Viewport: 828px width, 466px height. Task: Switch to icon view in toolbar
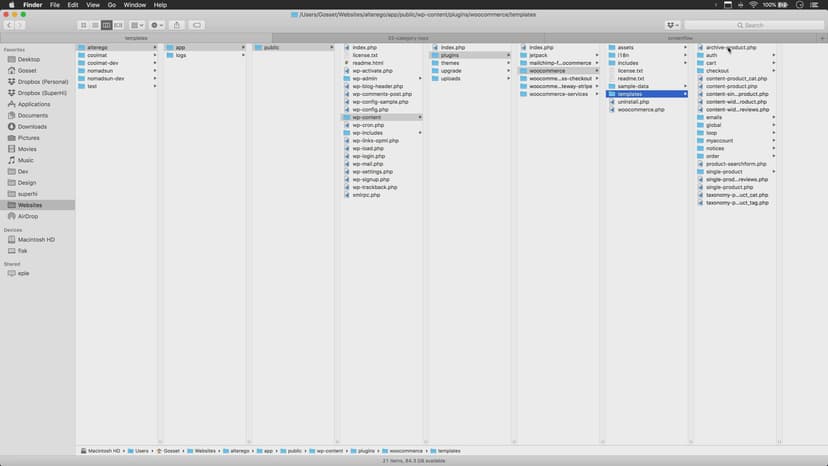83,25
